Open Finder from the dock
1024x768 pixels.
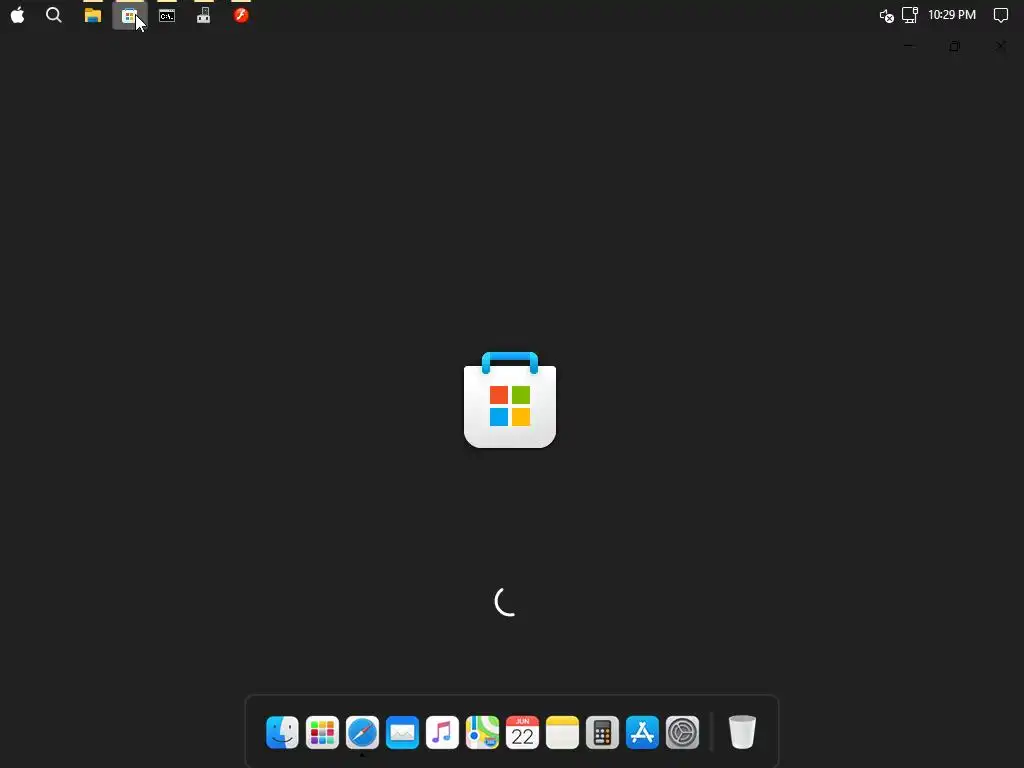pyautogui.click(x=282, y=732)
